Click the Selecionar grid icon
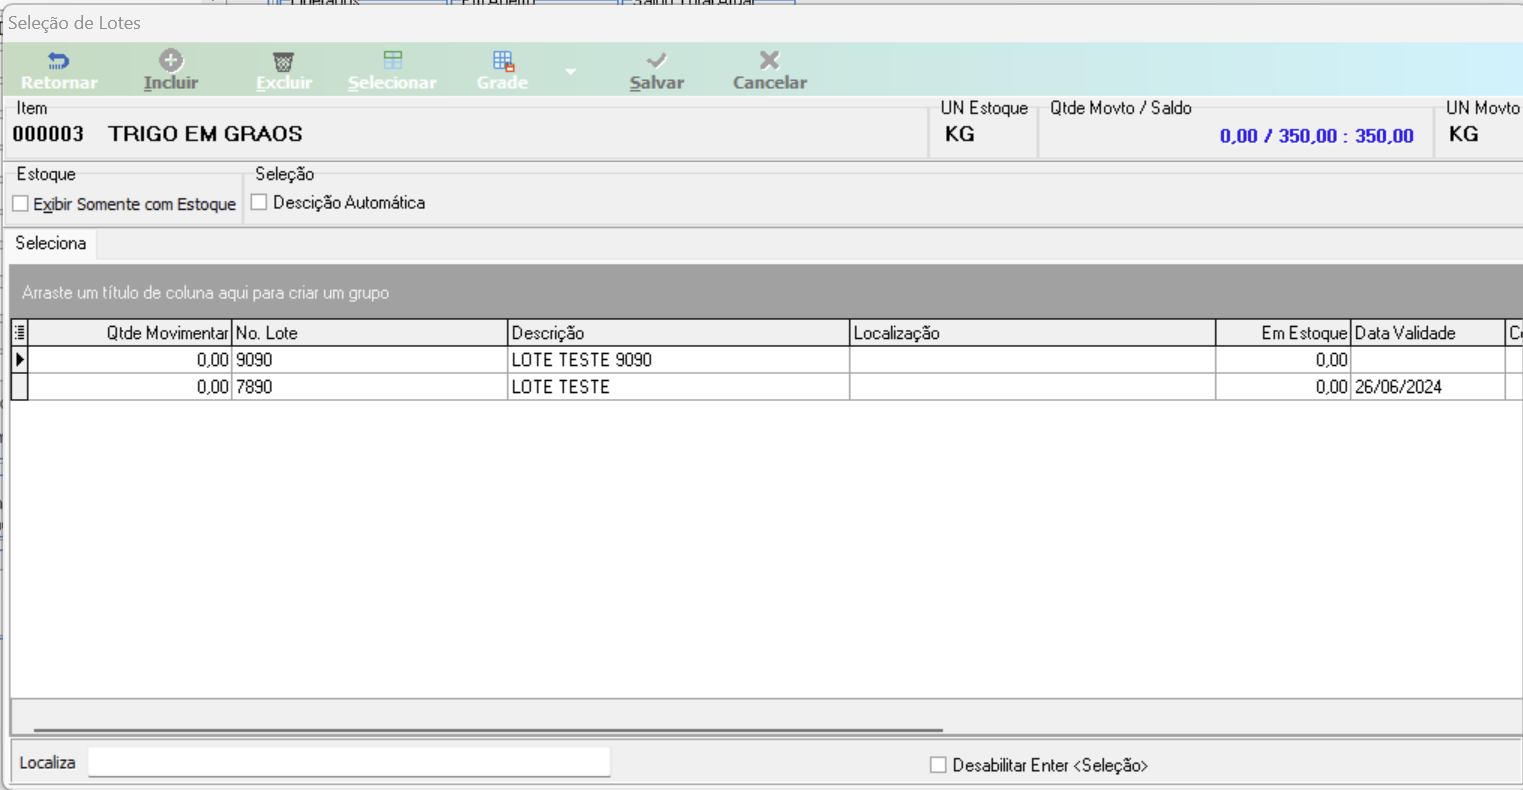 (x=393, y=61)
